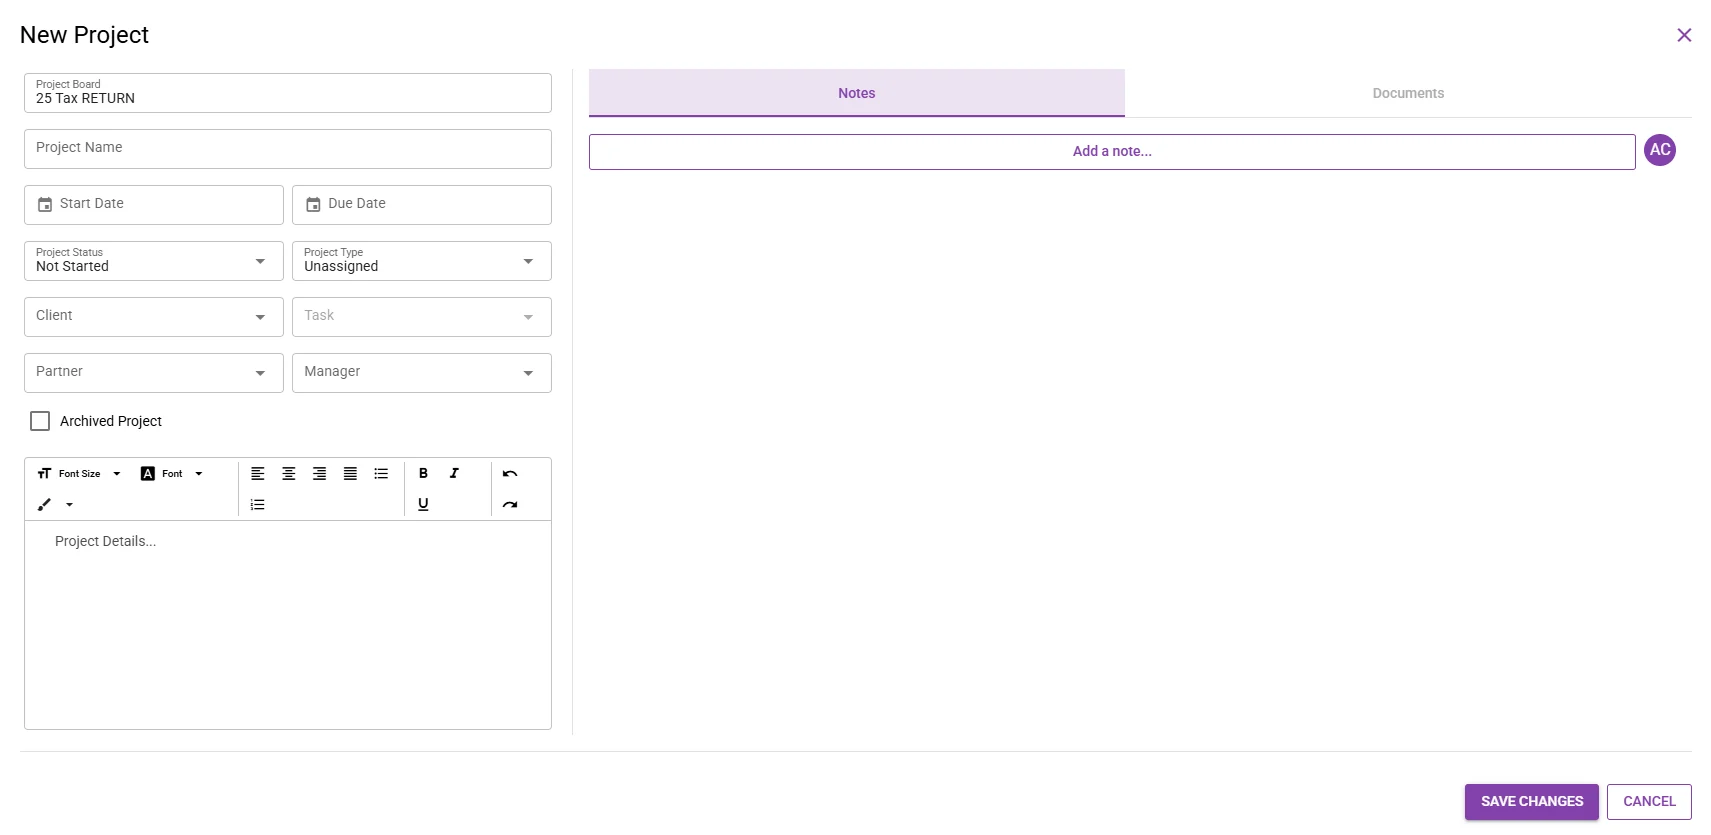Redo edit in details editor

tap(510, 504)
